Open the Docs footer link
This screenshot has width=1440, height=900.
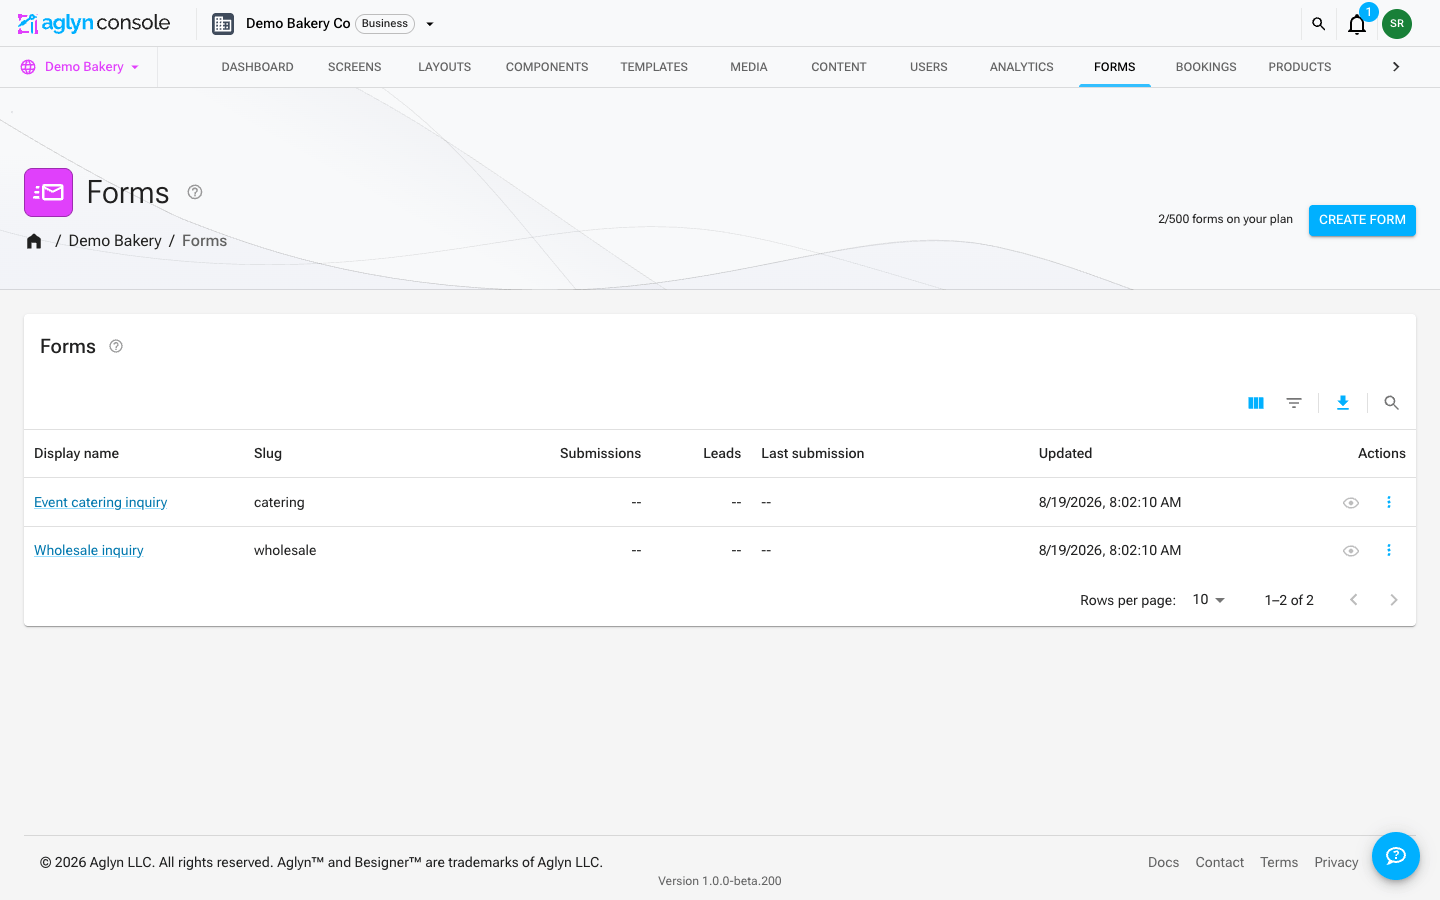[1163, 862]
